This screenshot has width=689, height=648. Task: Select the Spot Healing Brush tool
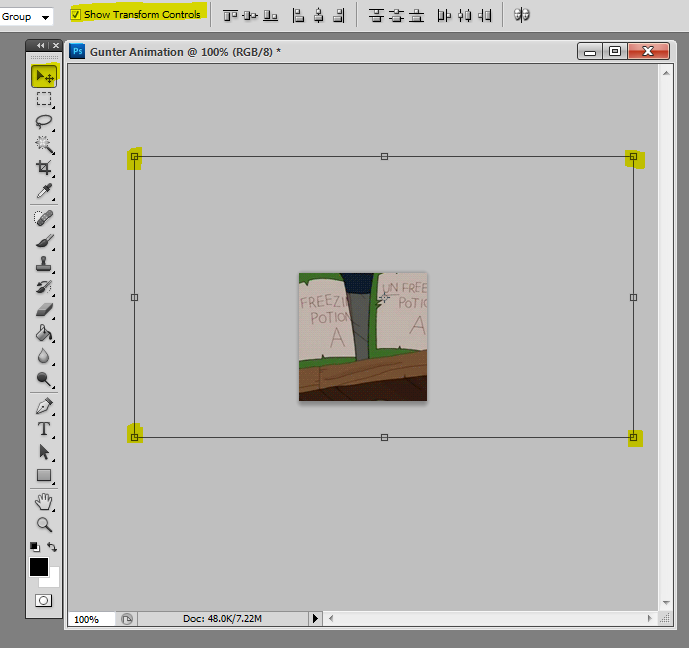(44, 218)
